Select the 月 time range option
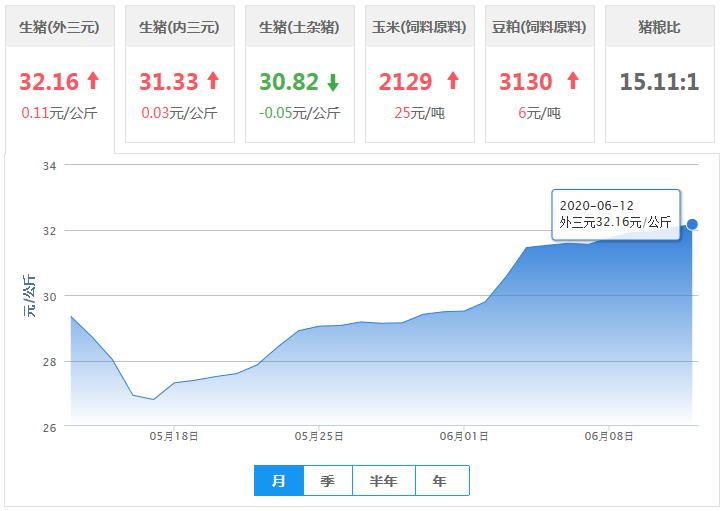Screen dimensions: 725x511 [x=279, y=481]
